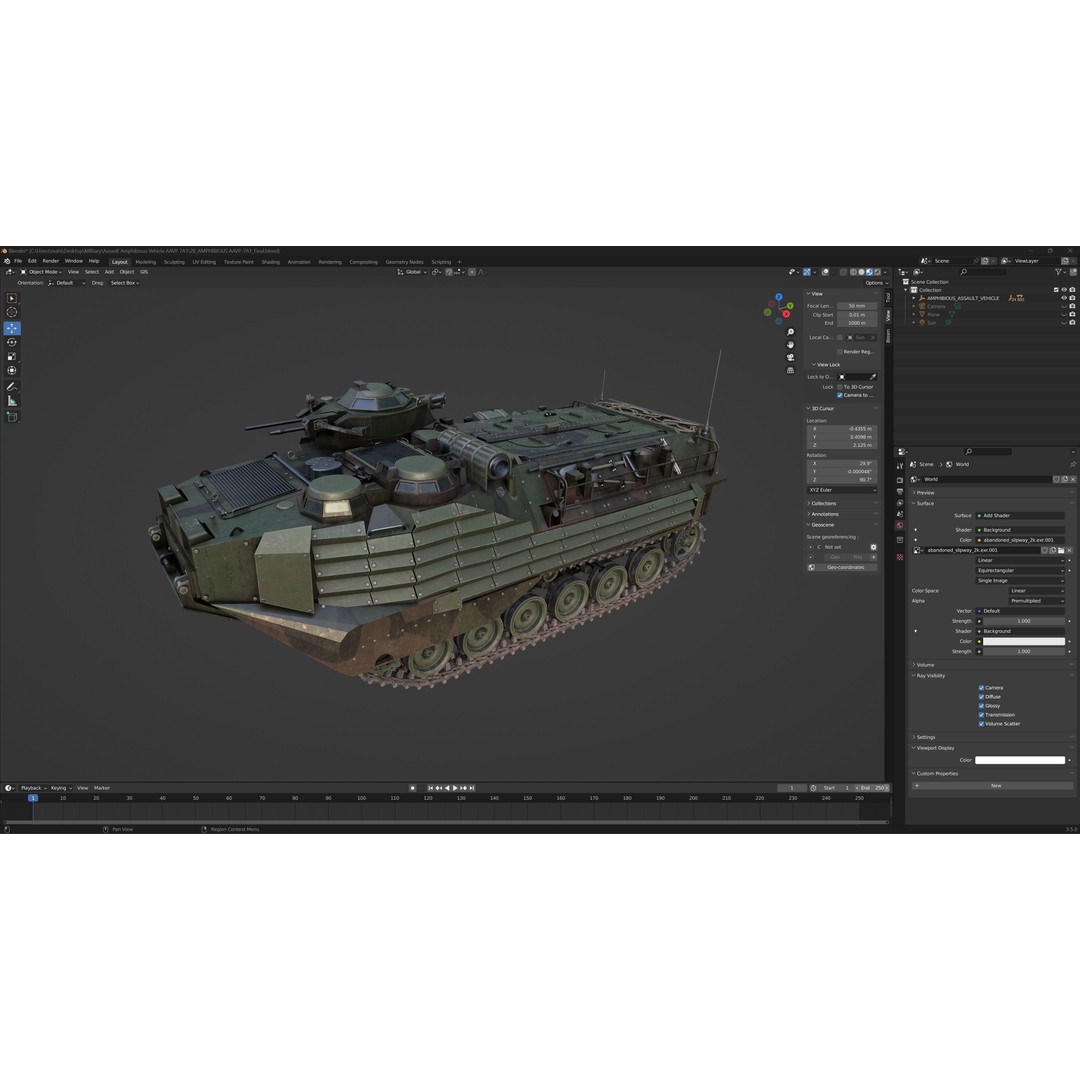This screenshot has height=1080, width=1080.
Task: Open the GIS menu in viewport header
Action: [x=144, y=272]
